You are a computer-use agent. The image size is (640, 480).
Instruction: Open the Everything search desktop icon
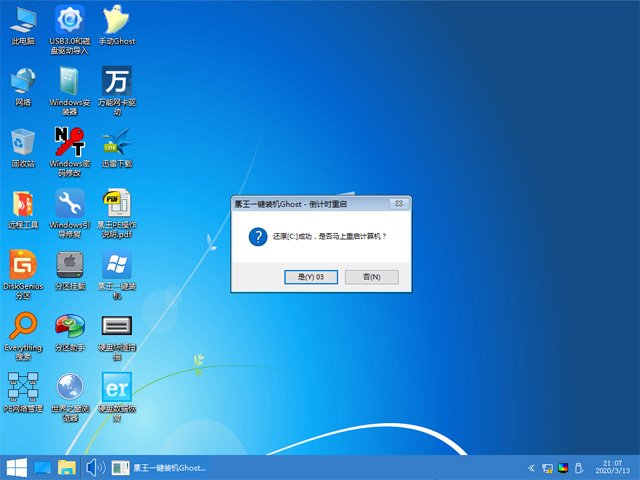pyautogui.click(x=22, y=327)
